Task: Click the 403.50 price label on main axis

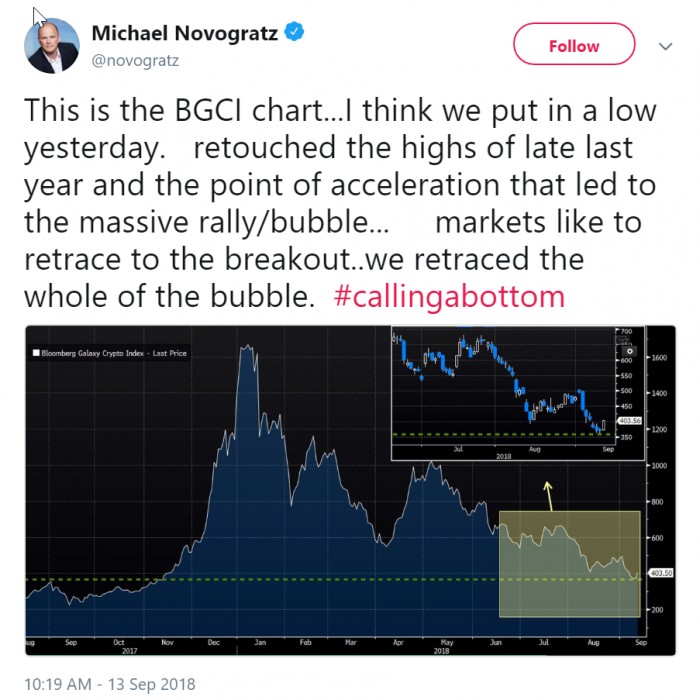Action: (x=661, y=573)
